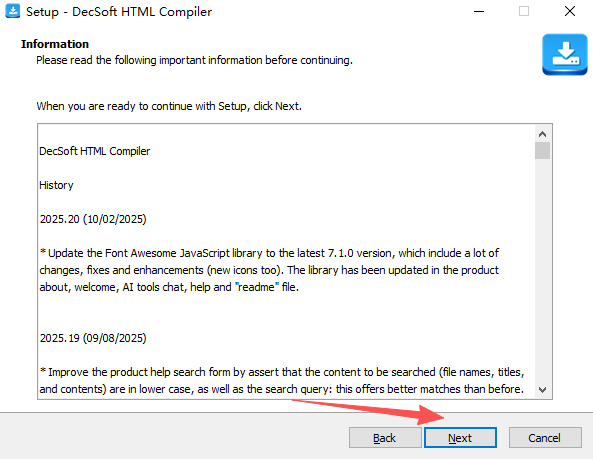Continue installation with the Next button
This screenshot has width=593, height=459.
pos(460,438)
